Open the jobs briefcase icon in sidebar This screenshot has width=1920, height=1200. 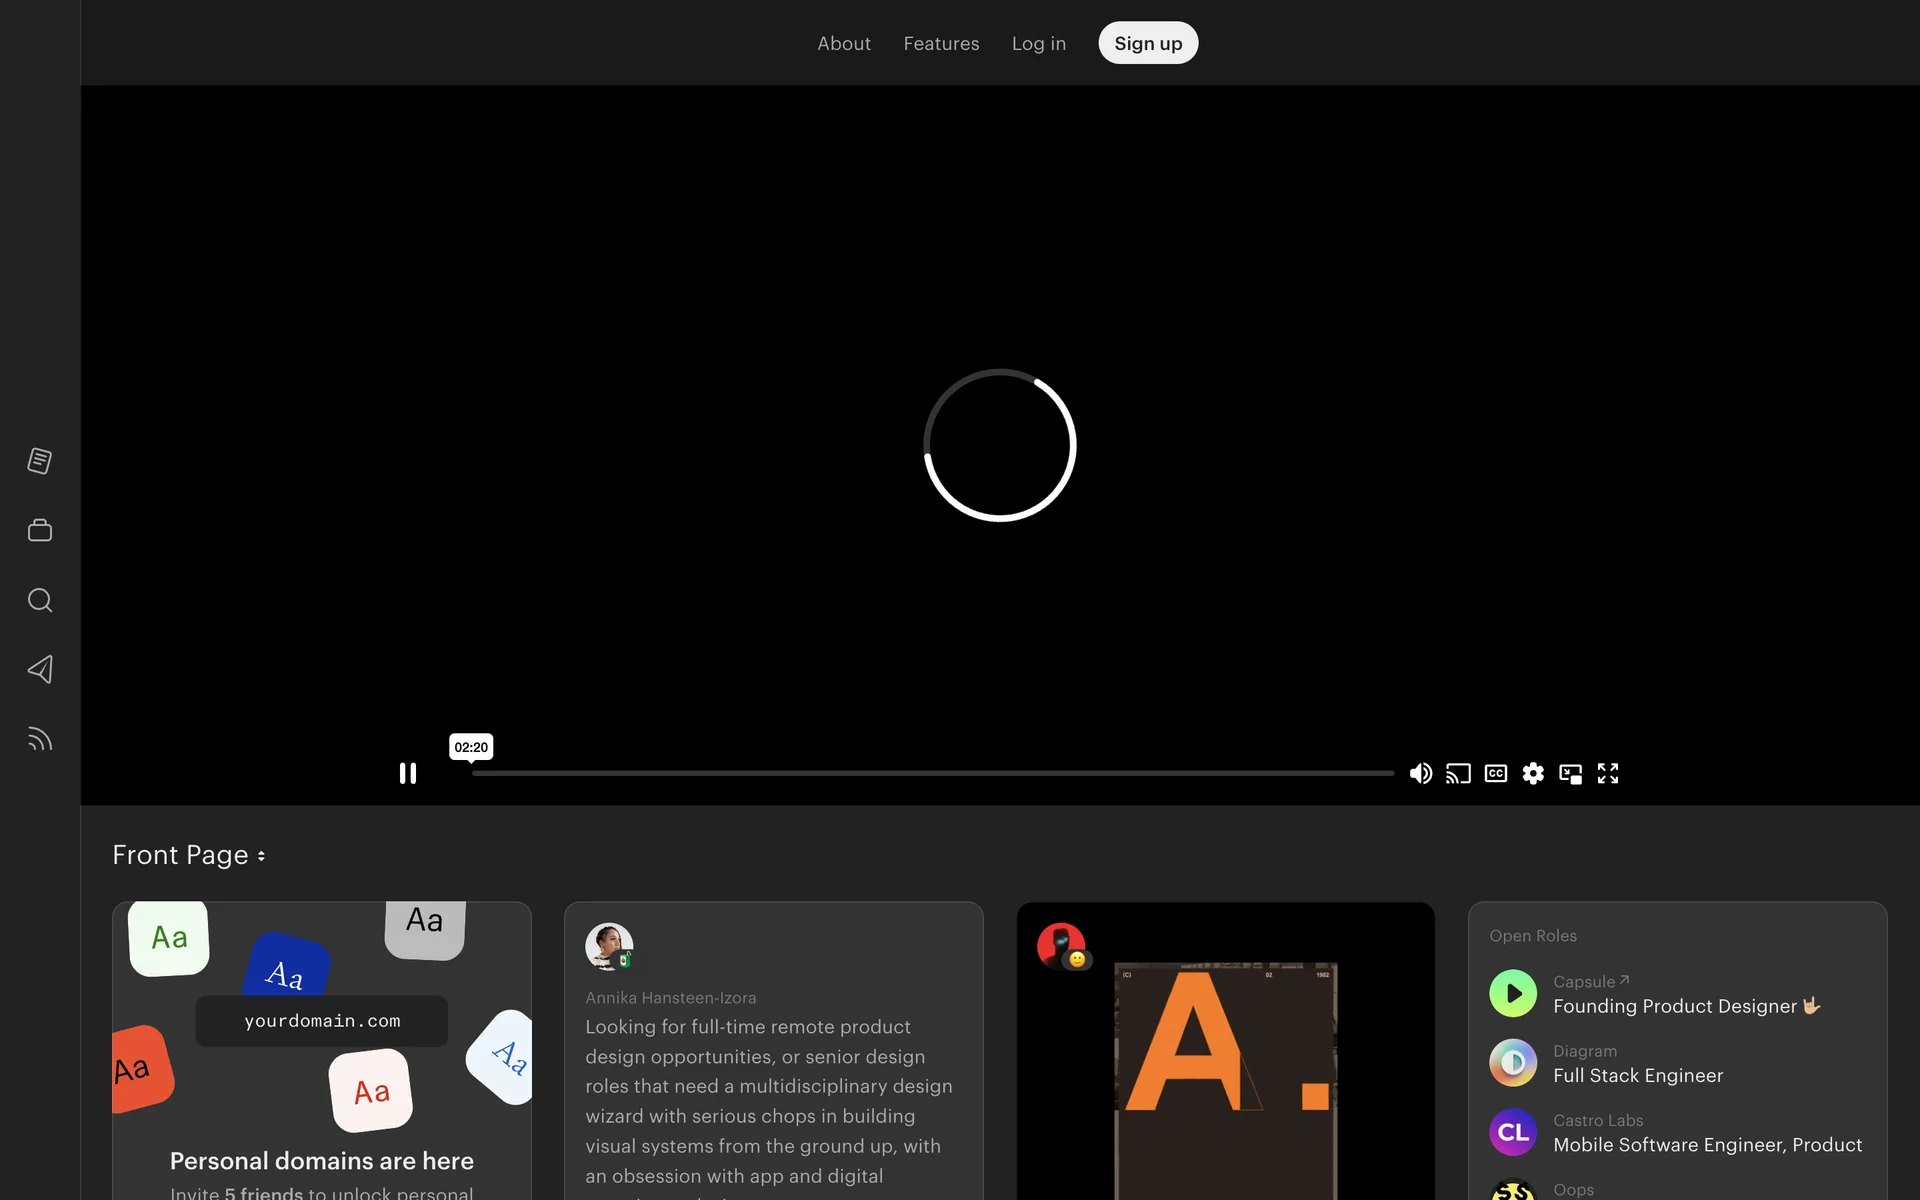pyautogui.click(x=40, y=530)
